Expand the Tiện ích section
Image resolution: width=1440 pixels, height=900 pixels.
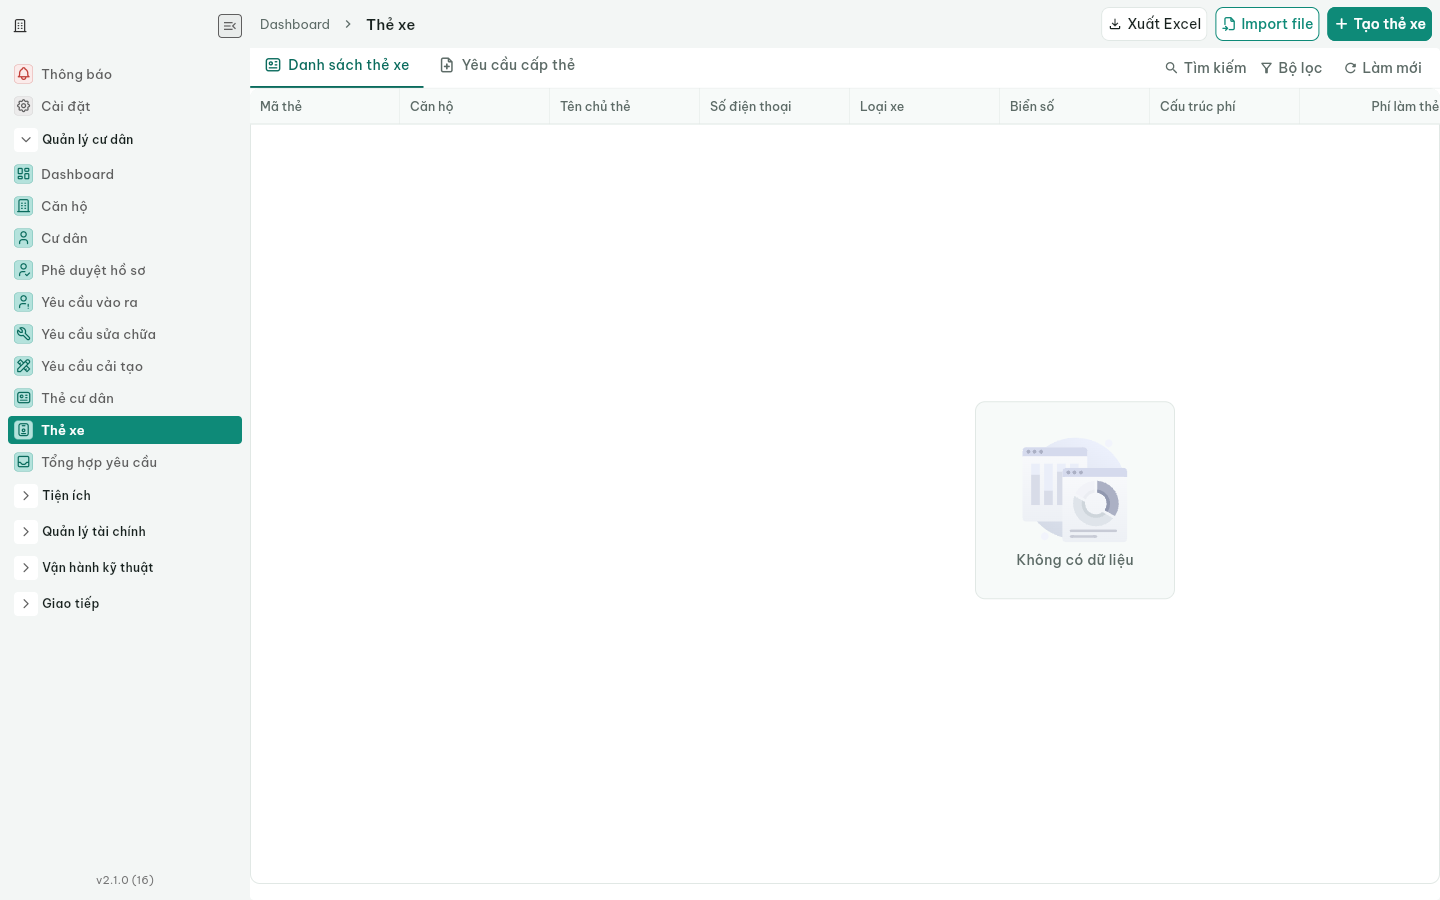[x=26, y=496]
